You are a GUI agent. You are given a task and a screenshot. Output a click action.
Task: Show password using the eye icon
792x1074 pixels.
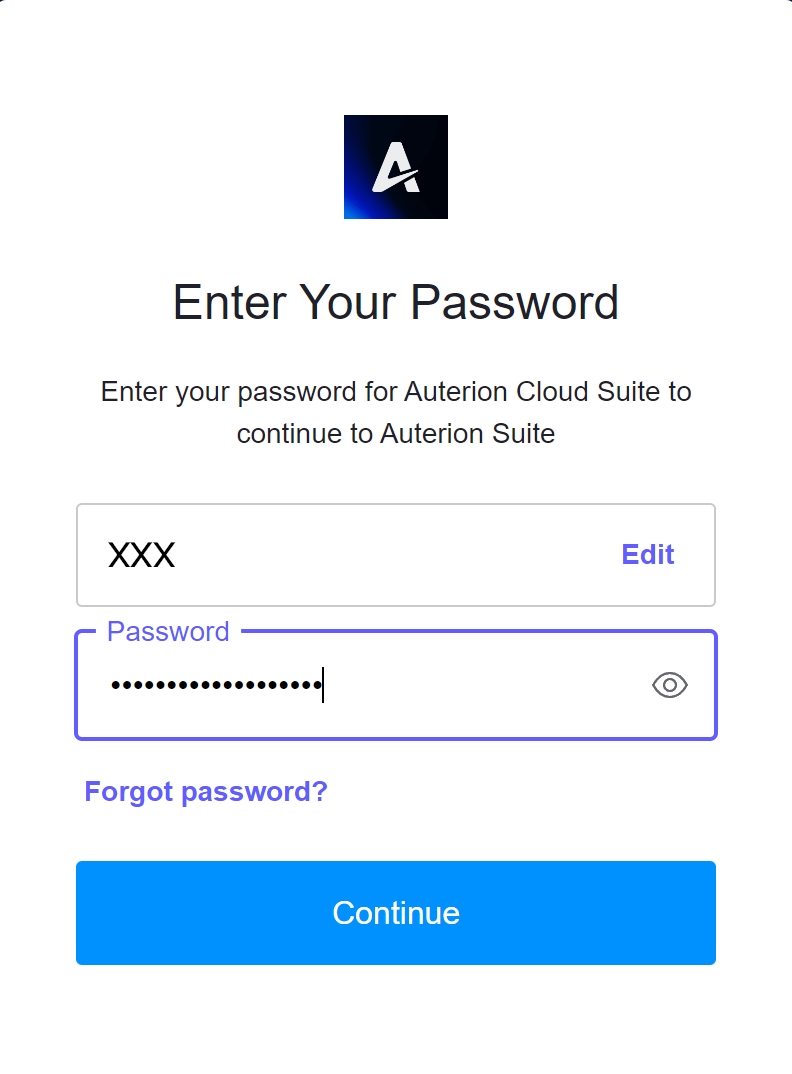[x=669, y=685]
